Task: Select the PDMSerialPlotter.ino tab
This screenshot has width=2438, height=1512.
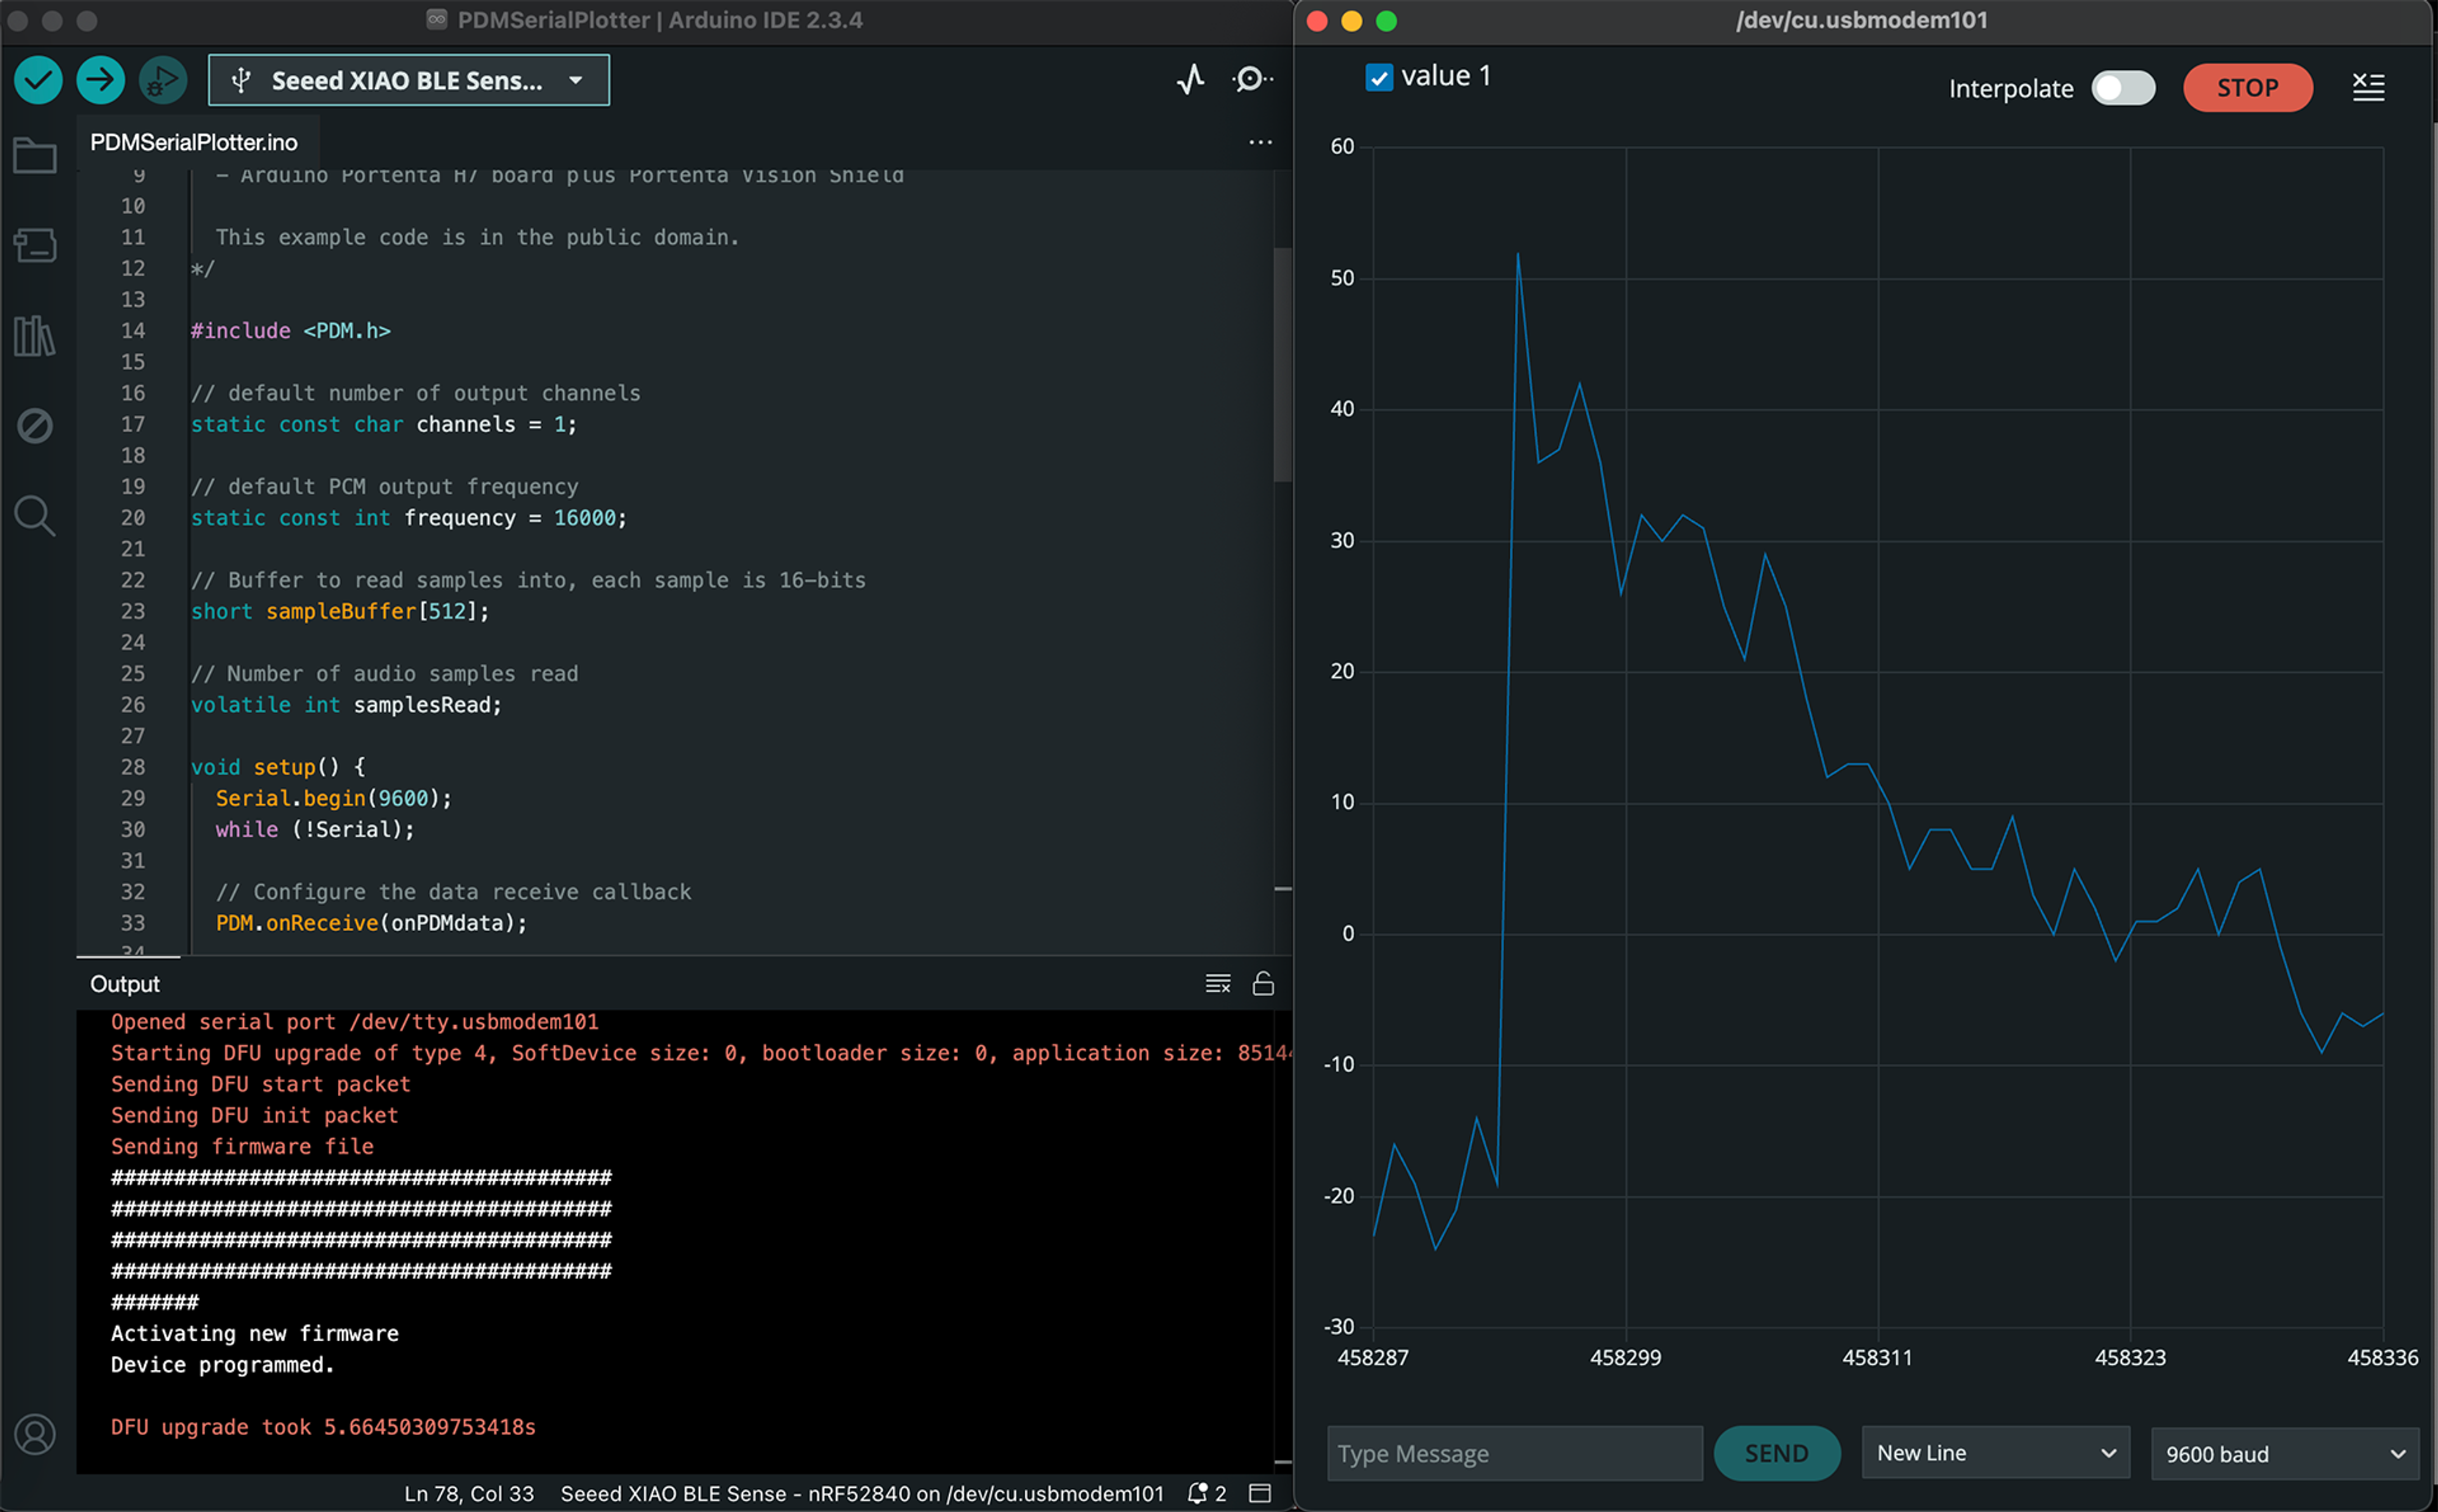Action: point(194,142)
